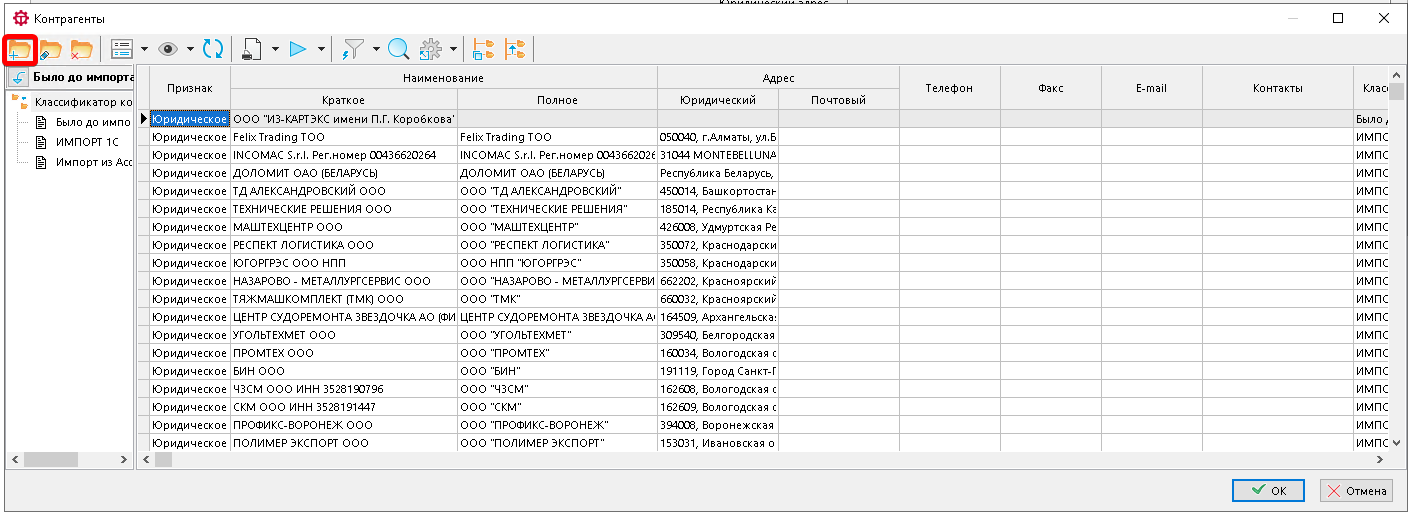Click the Контакты column header
This screenshot has height=515, width=1409.
pos(1278,88)
